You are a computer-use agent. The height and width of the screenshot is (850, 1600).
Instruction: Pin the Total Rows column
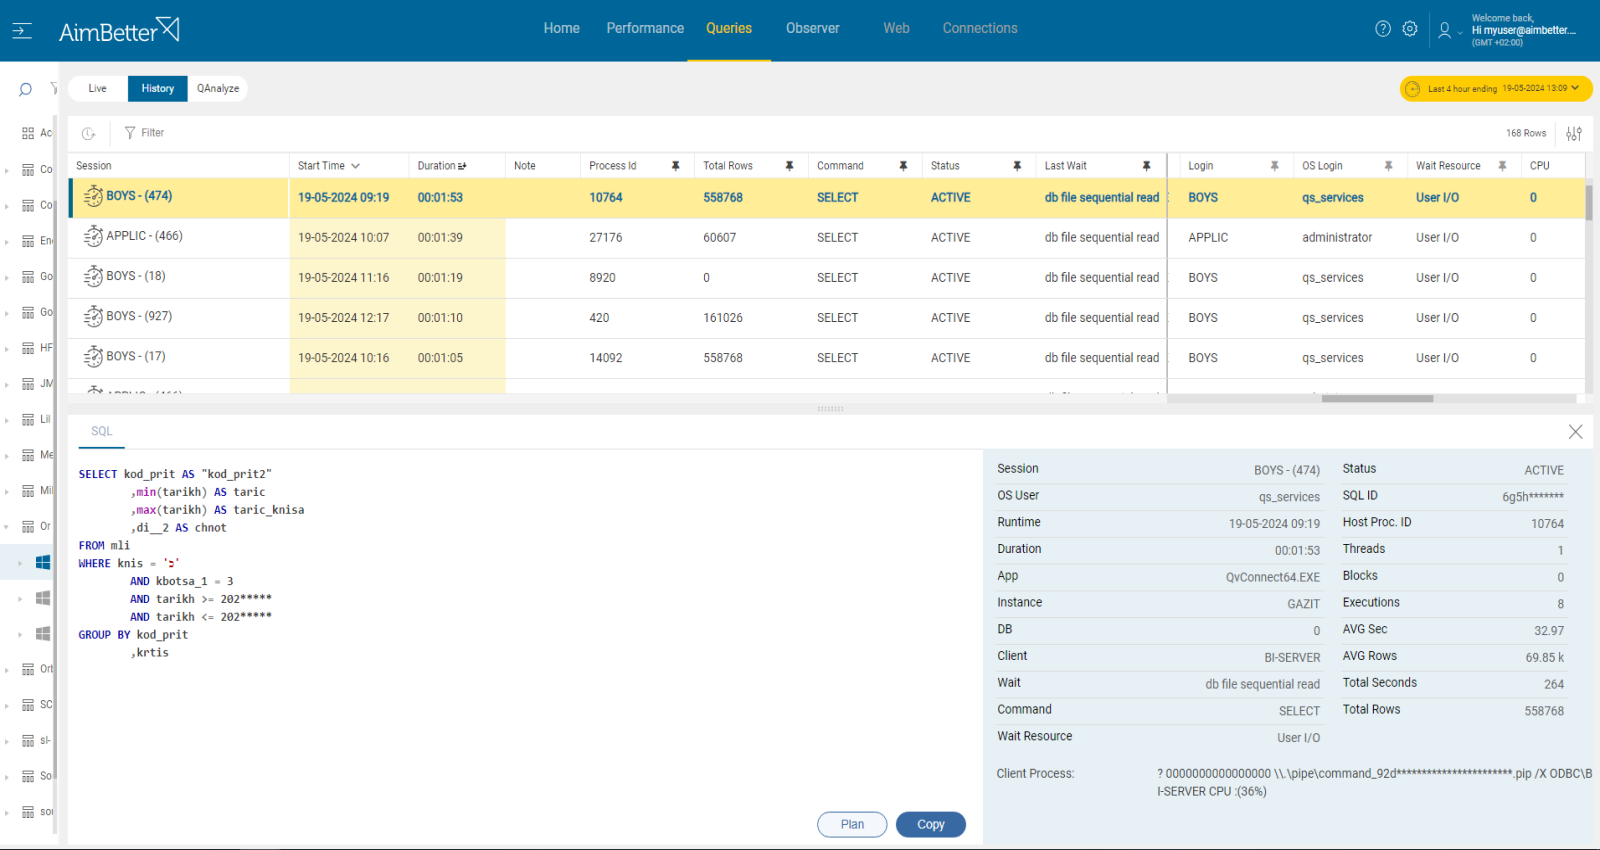pos(790,166)
